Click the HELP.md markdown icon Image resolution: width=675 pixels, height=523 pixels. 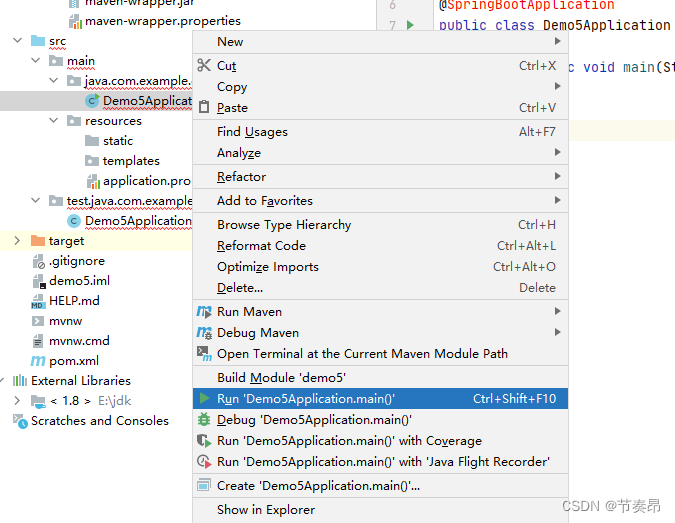[x=38, y=301]
